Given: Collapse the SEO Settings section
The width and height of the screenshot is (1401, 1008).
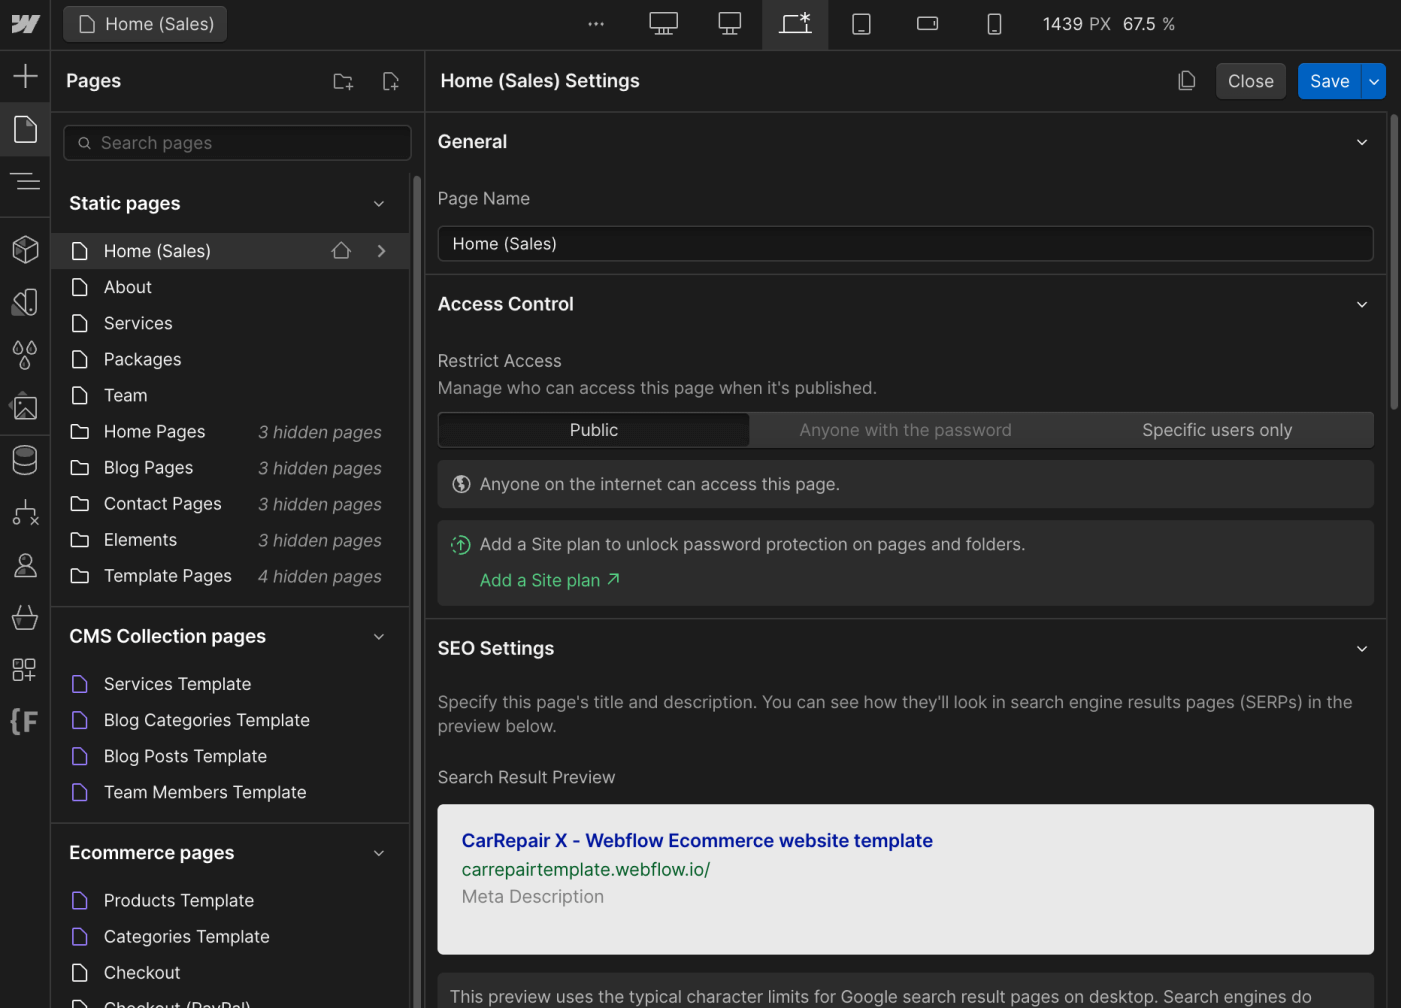Looking at the screenshot, I should [1362, 648].
